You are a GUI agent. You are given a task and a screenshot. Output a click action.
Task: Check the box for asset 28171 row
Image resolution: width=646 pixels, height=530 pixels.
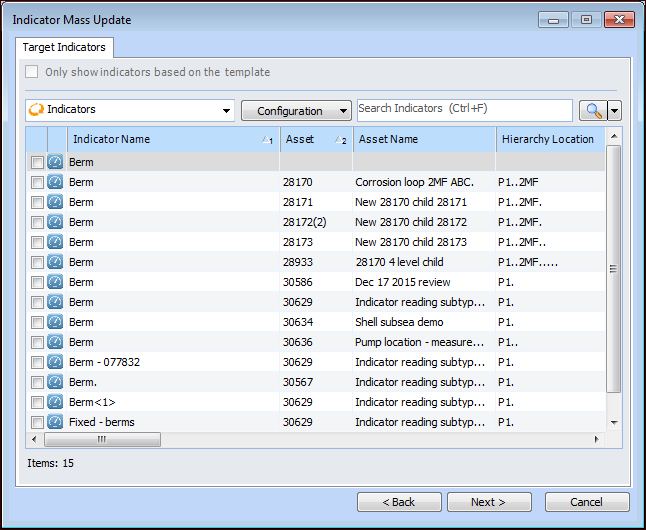[37, 202]
